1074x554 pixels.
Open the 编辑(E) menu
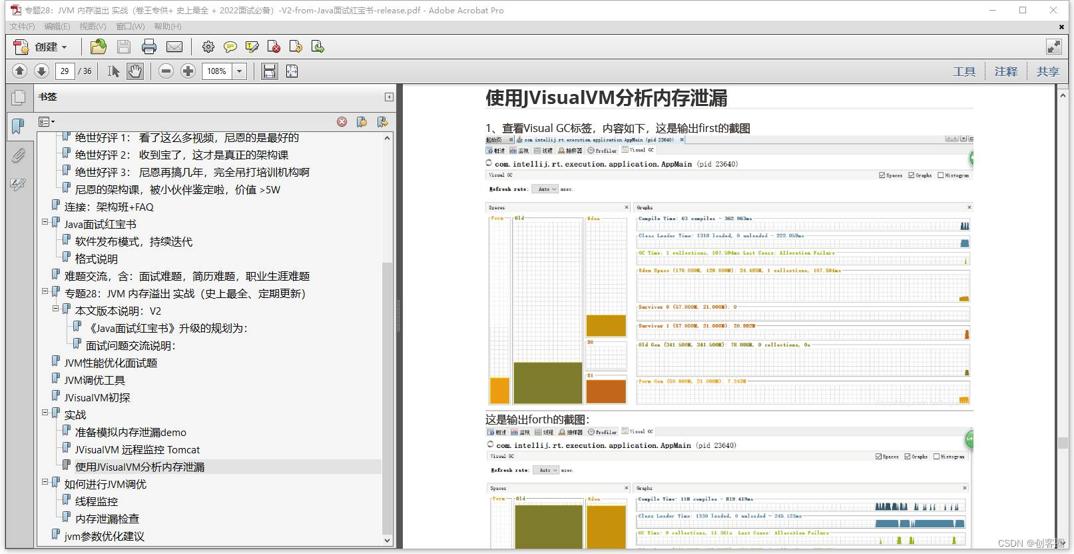pyautogui.click(x=57, y=26)
